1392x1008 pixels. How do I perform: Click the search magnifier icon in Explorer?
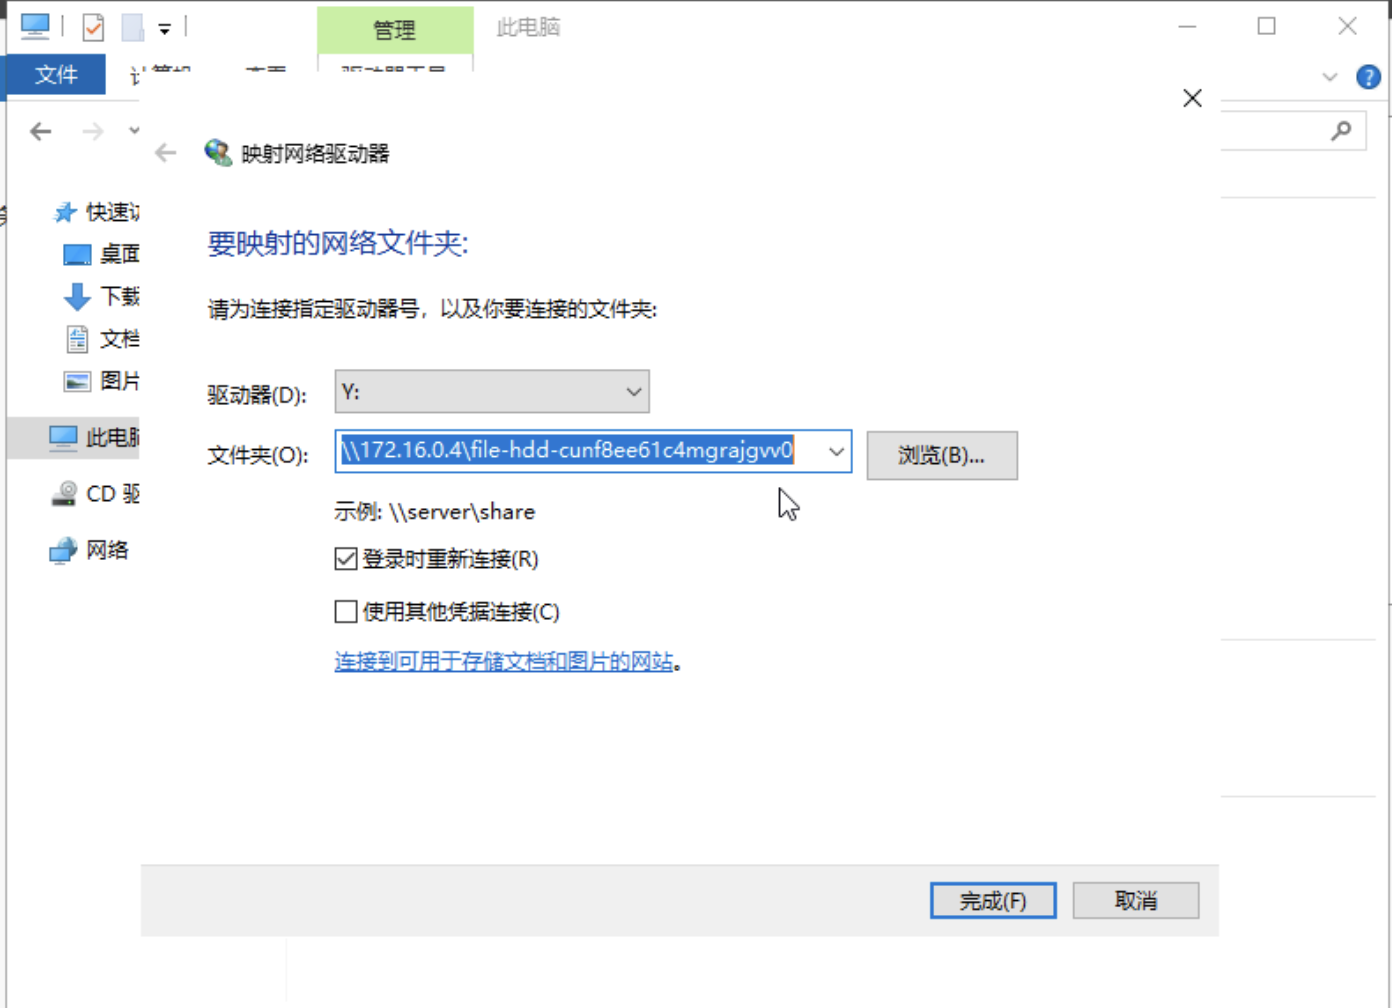[x=1342, y=130]
